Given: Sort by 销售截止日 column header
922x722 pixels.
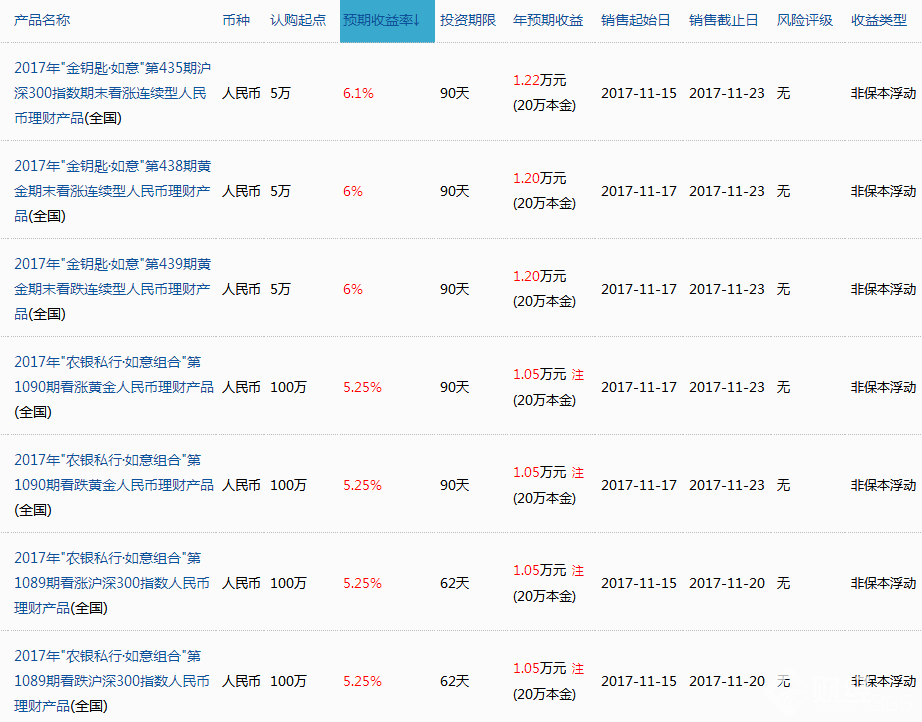Looking at the screenshot, I should (x=720, y=19).
